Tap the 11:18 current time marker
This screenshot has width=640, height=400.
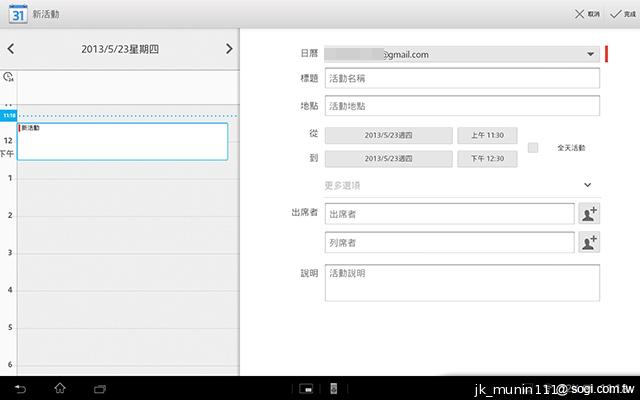(9, 116)
